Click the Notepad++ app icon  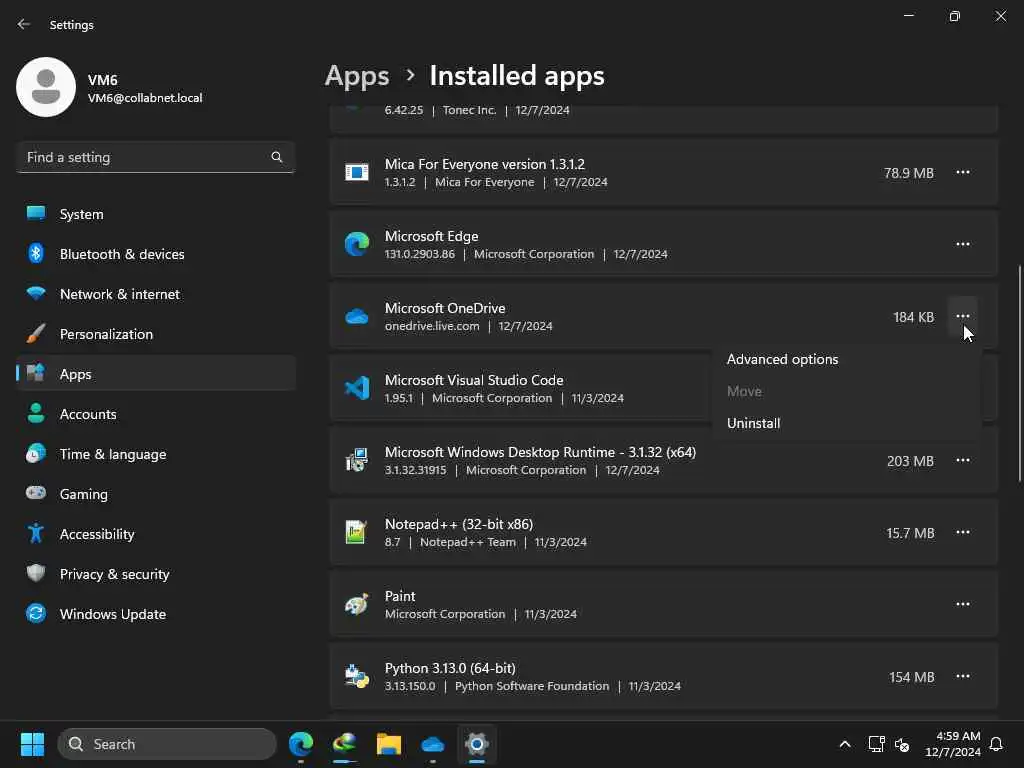(x=357, y=532)
